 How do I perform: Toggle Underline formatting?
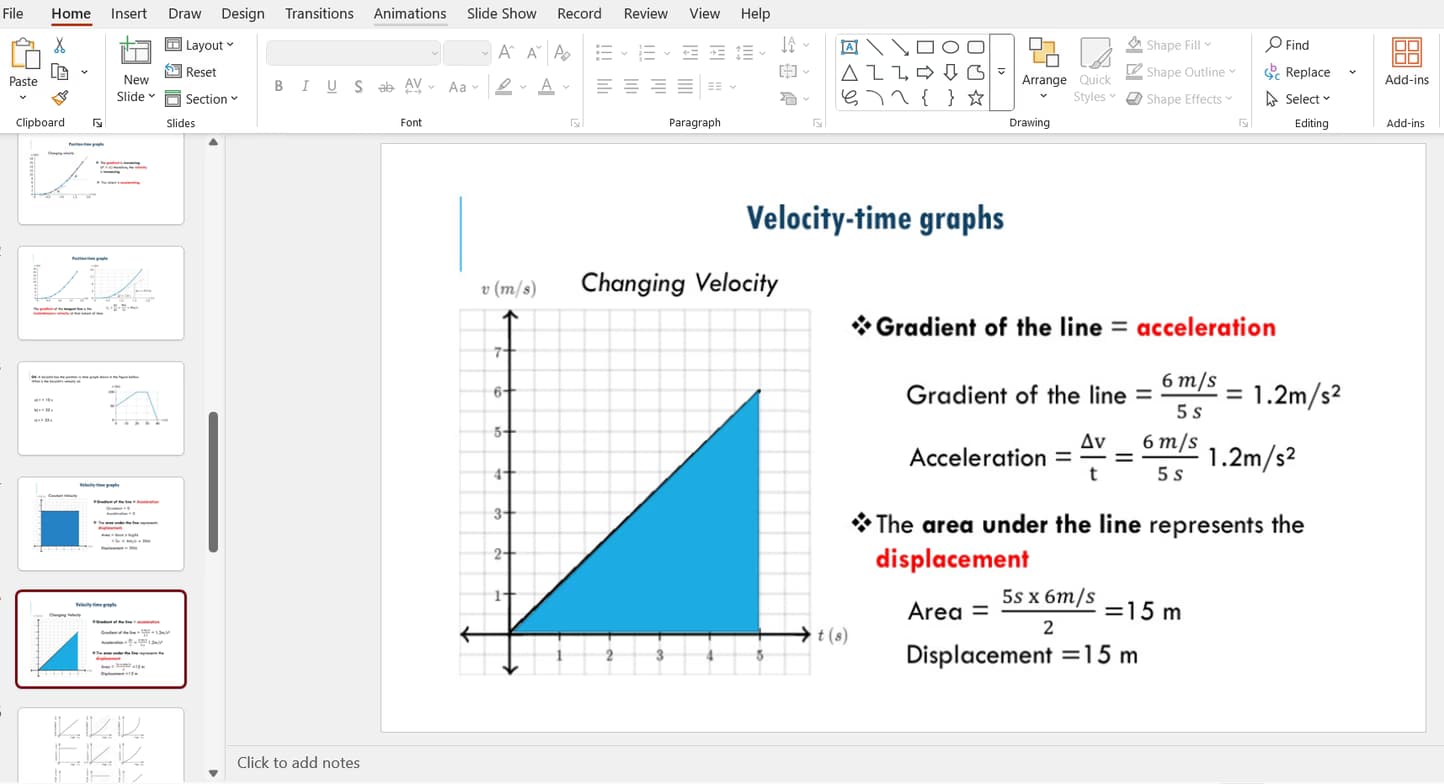331,86
